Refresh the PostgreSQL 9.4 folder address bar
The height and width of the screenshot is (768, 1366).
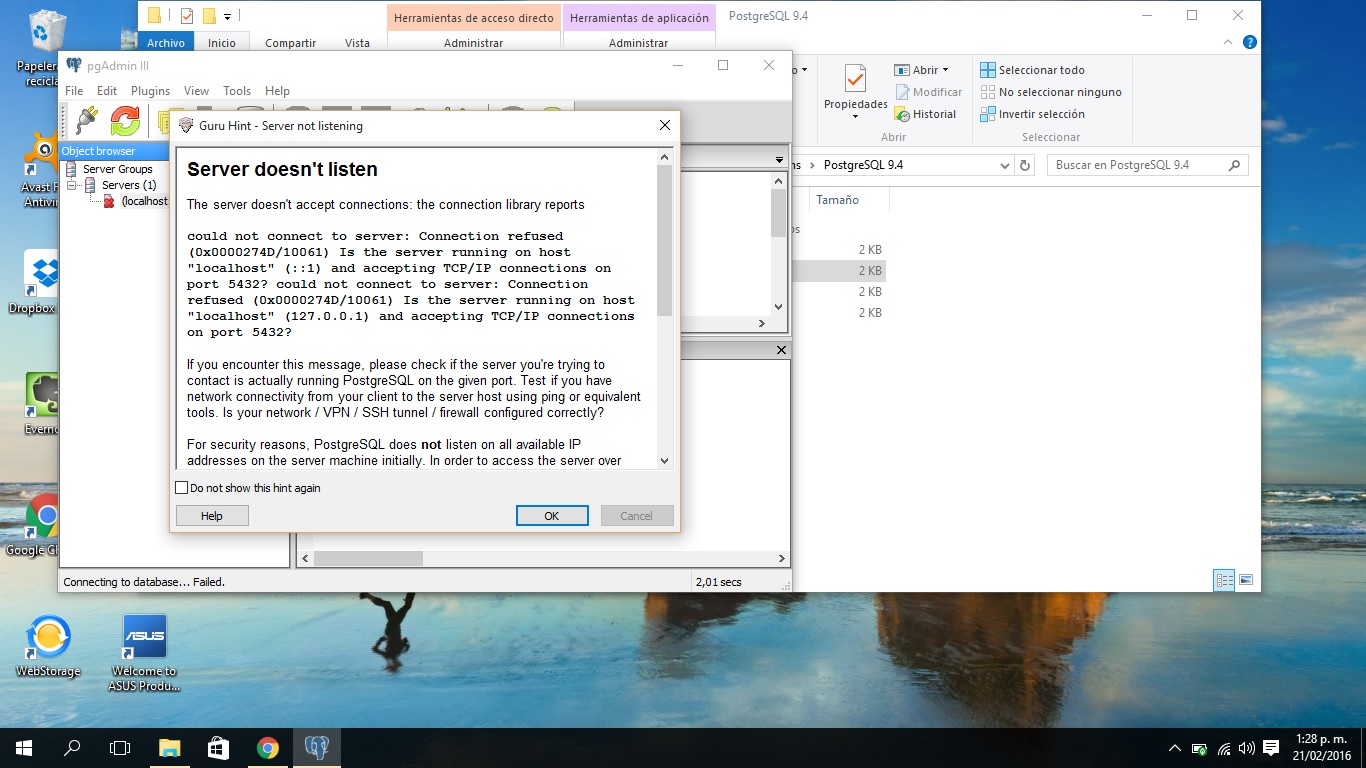1025,165
